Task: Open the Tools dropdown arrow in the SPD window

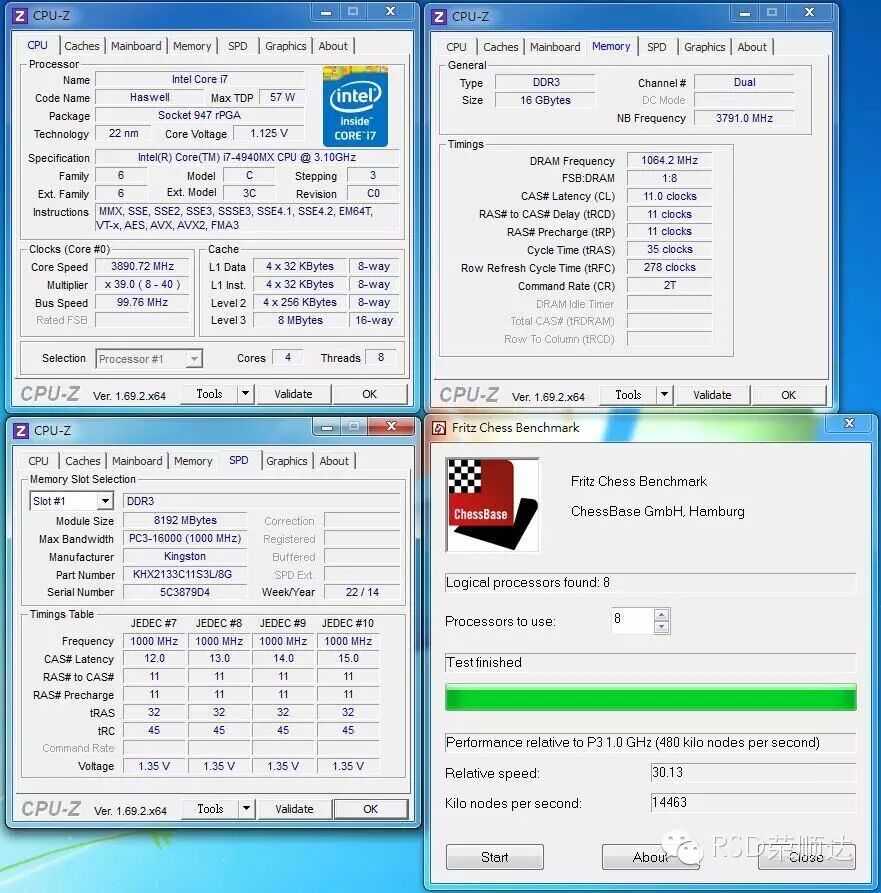Action: 247,809
